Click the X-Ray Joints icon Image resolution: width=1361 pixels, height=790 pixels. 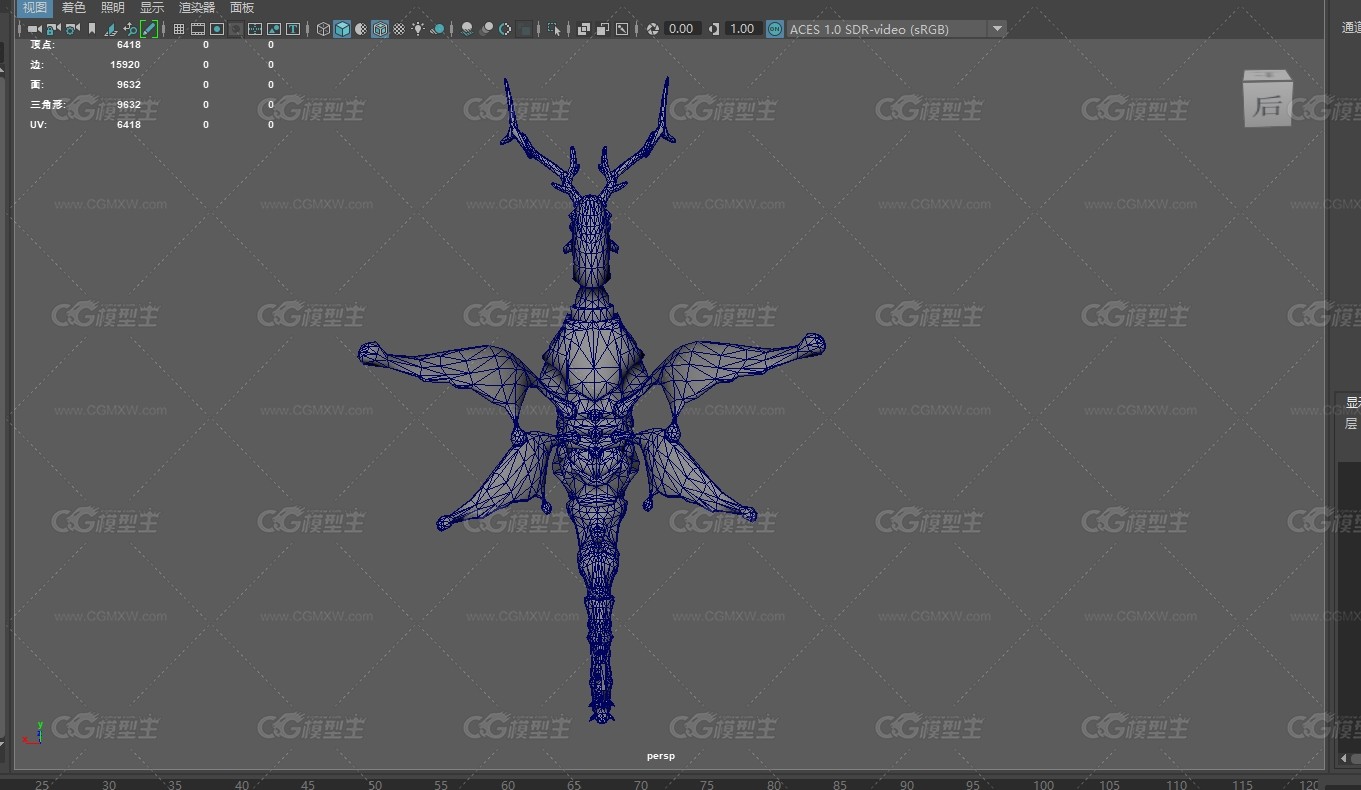coord(622,29)
